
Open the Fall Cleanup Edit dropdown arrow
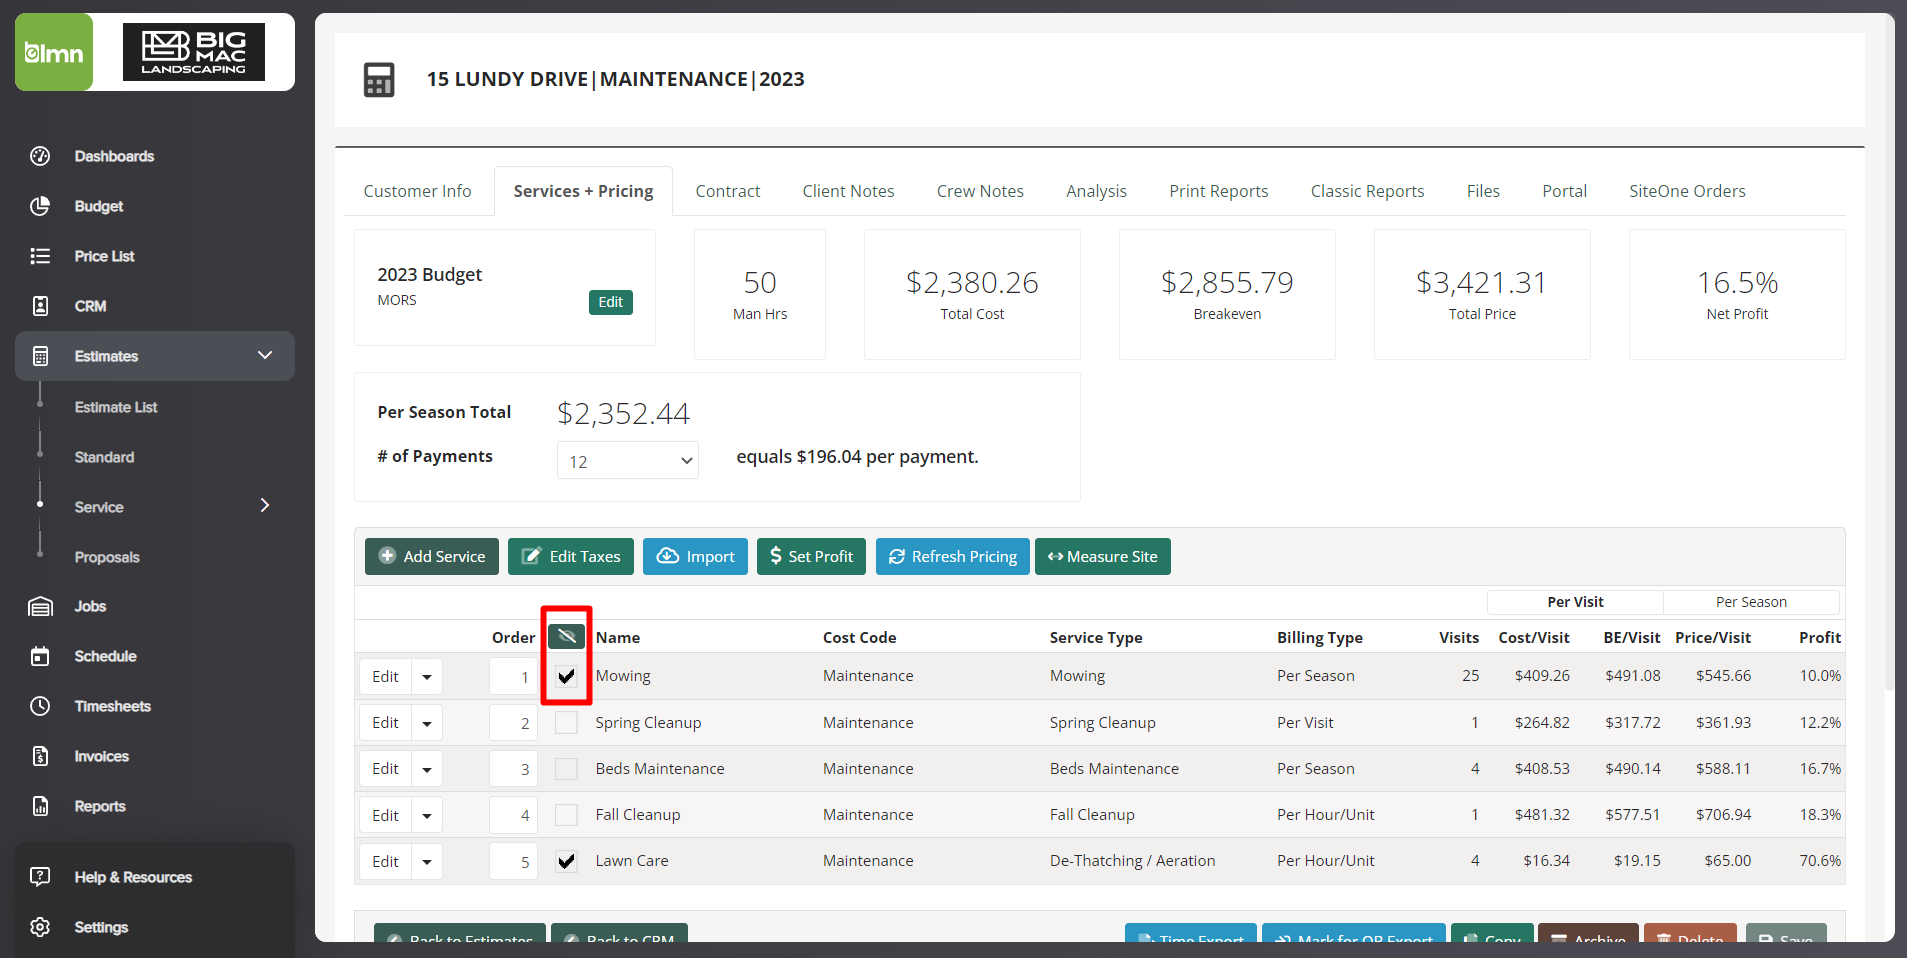click(427, 815)
